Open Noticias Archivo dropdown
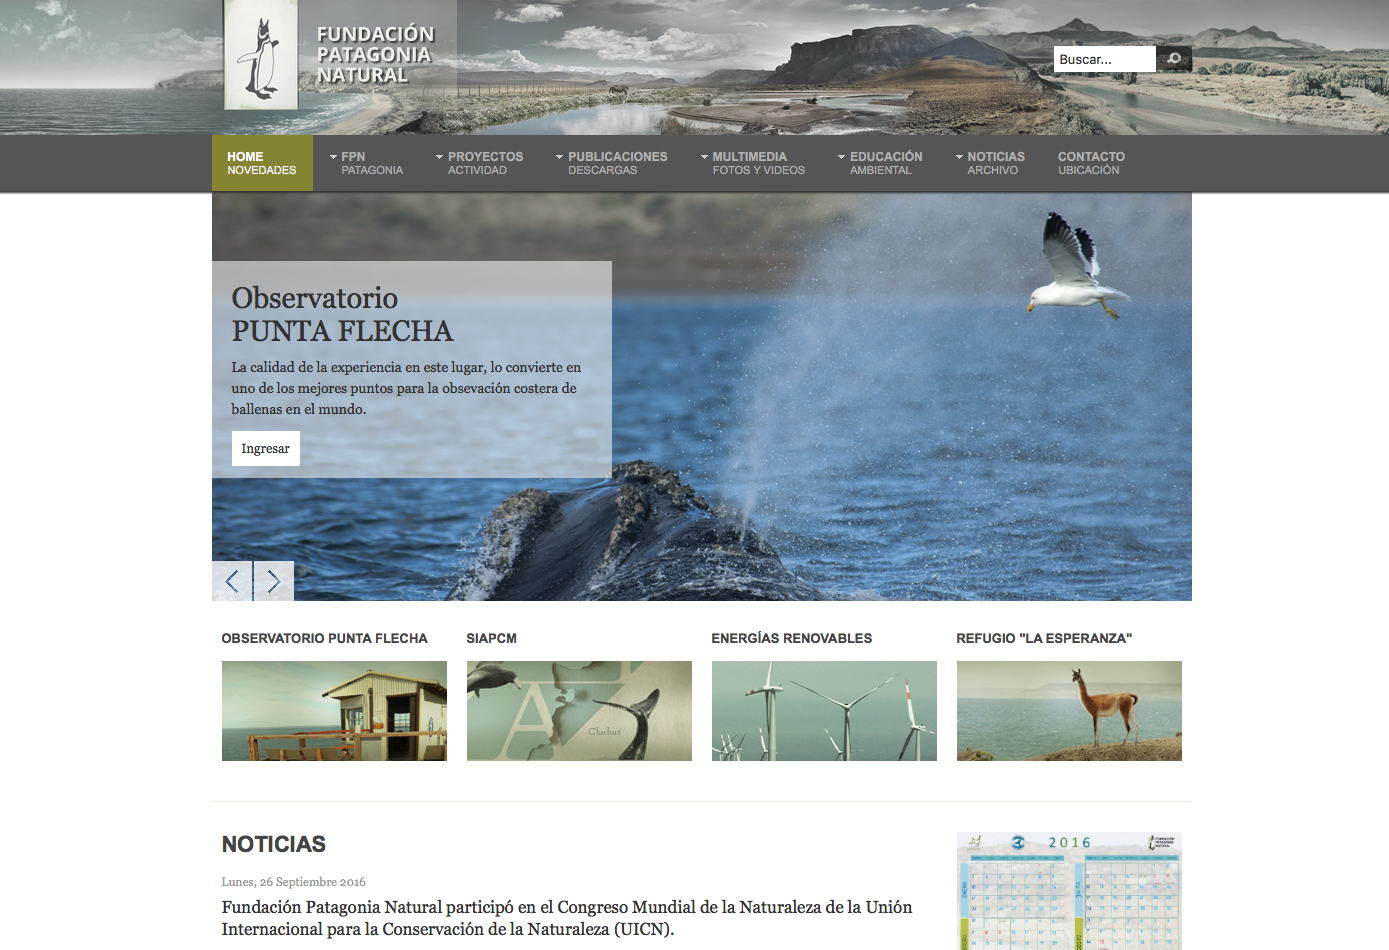 (x=991, y=163)
